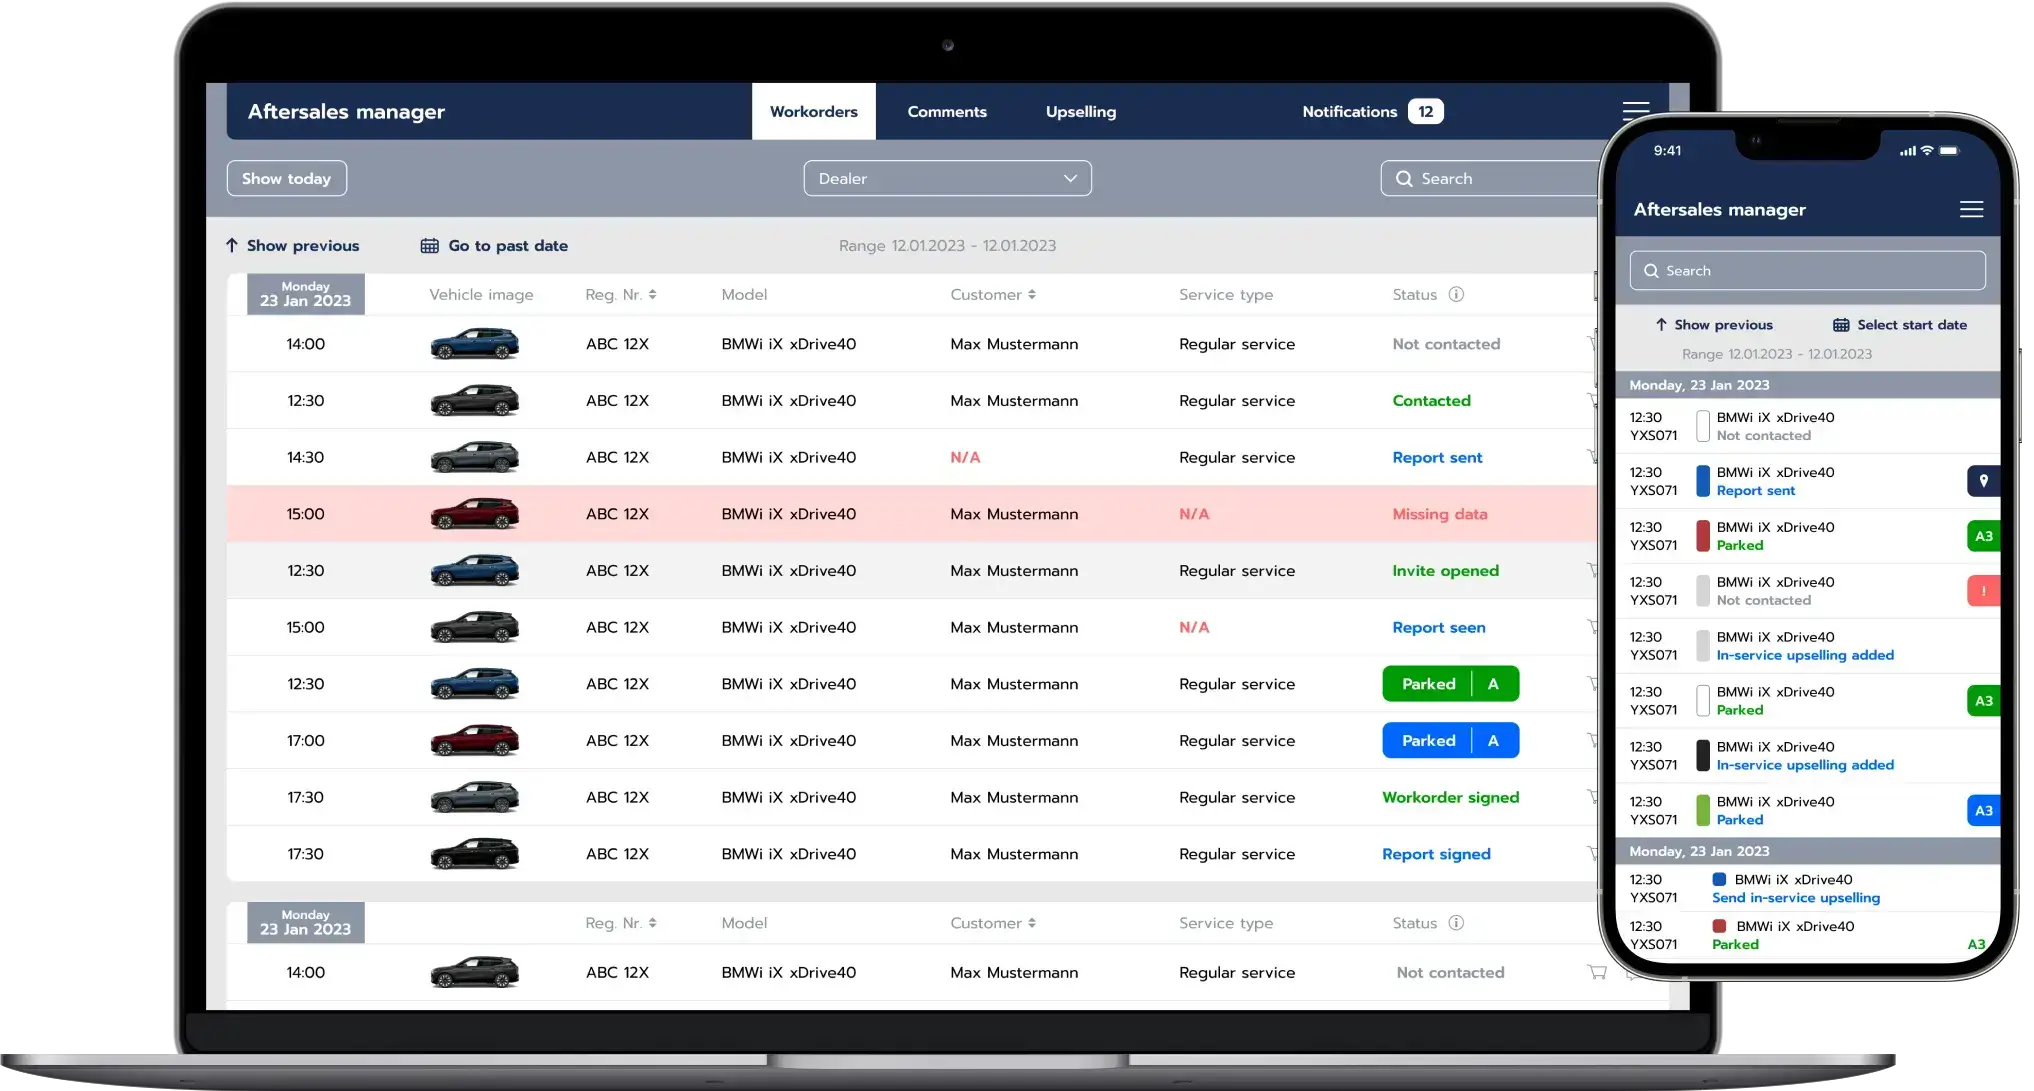Click the red exclamation alert badge on phone
Viewport: 2034px width, 1091px height.
(1982, 591)
